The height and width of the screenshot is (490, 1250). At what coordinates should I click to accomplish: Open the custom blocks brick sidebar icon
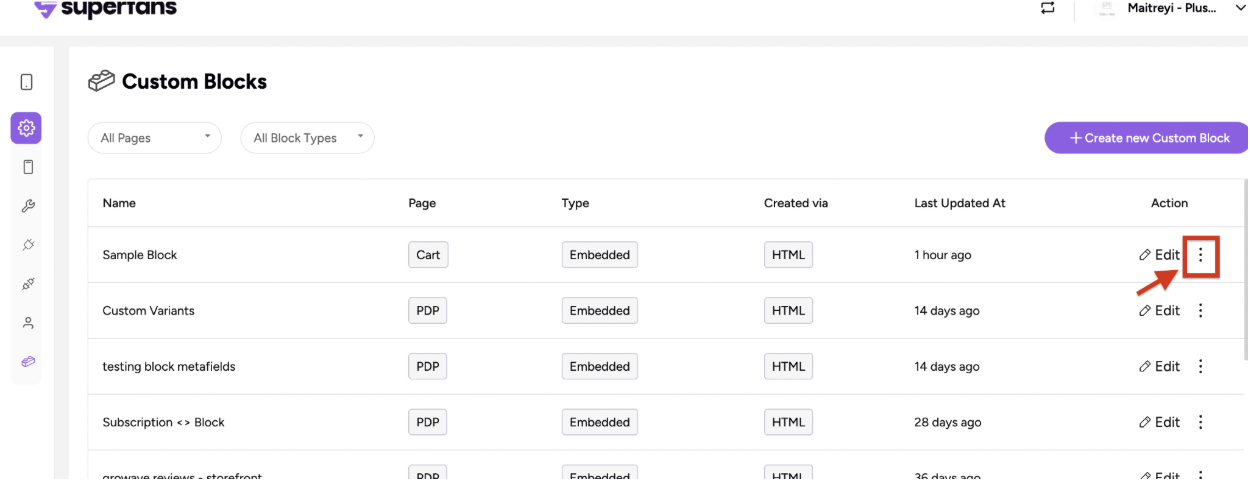28,361
